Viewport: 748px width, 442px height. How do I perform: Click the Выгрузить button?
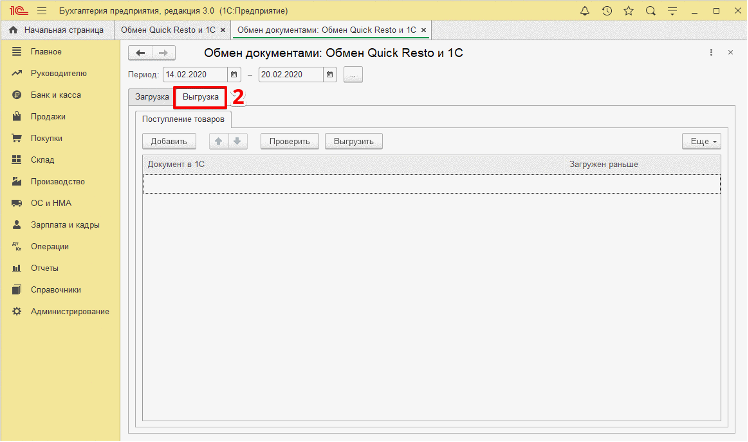[x=353, y=141]
